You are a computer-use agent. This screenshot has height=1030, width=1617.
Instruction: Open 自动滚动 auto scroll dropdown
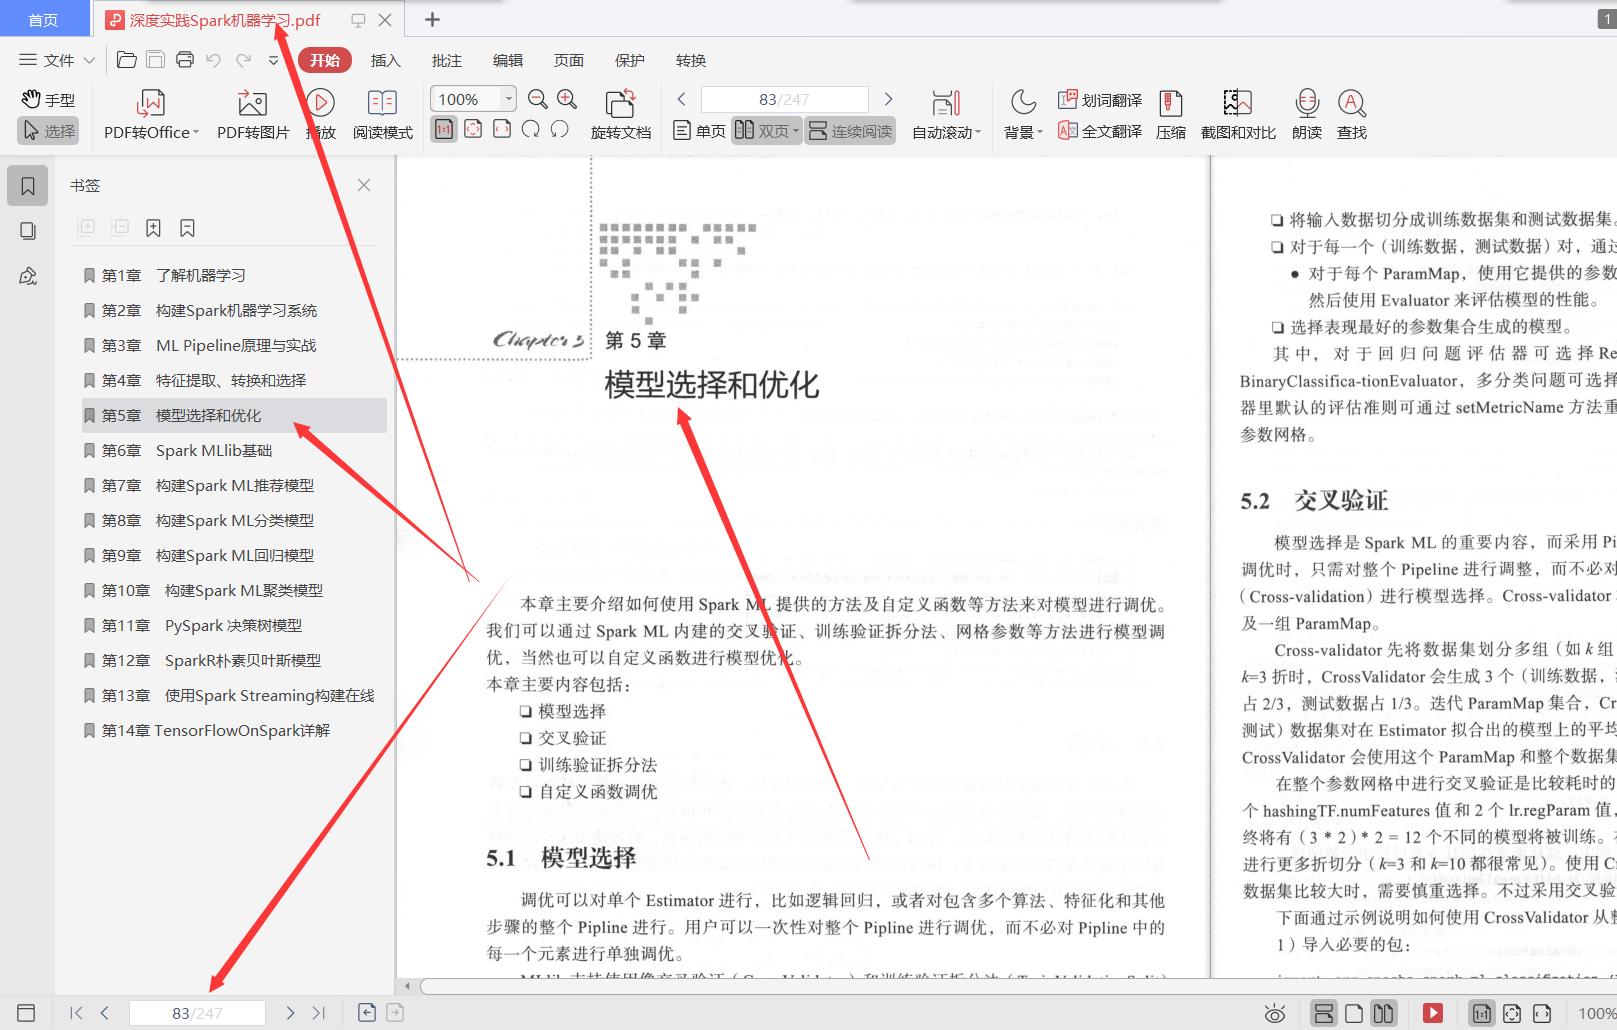[x=946, y=114]
